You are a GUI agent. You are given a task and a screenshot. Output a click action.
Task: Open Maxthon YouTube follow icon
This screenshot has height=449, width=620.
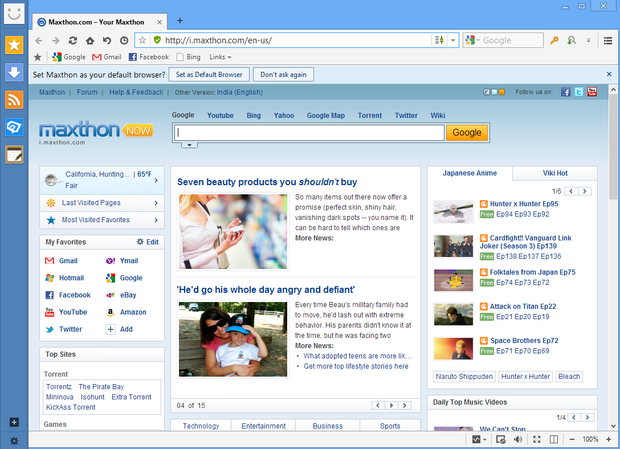(x=592, y=92)
